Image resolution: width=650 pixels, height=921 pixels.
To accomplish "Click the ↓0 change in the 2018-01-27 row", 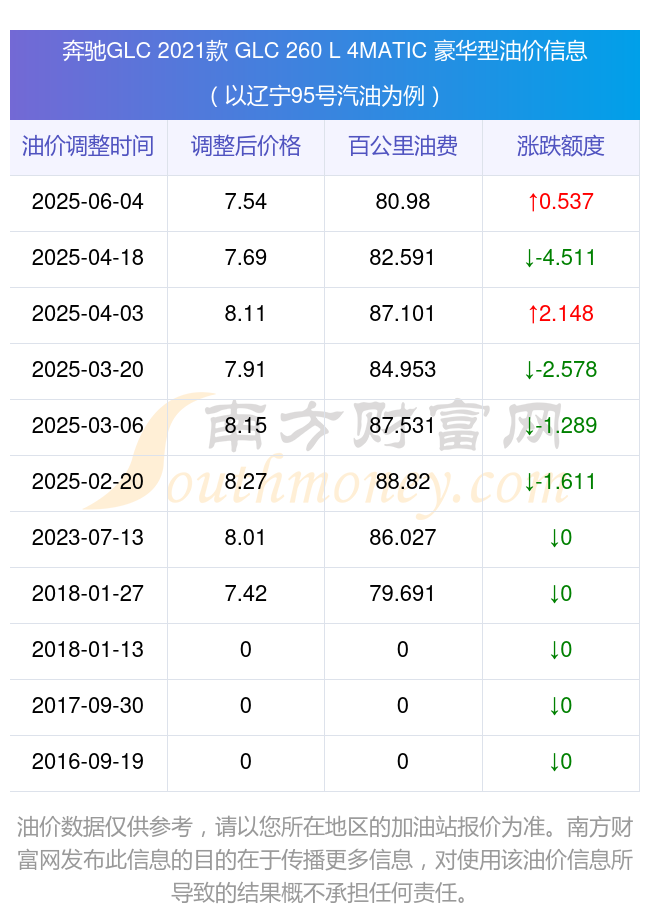I will [x=561, y=594].
